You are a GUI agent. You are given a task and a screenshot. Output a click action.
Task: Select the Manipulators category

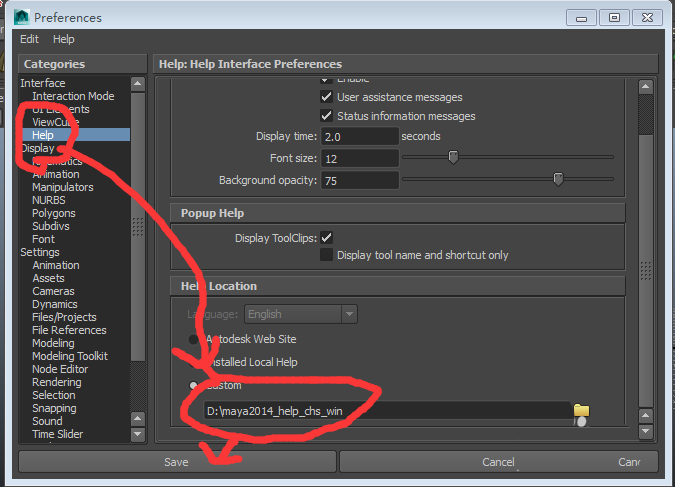tap(63, 187)
